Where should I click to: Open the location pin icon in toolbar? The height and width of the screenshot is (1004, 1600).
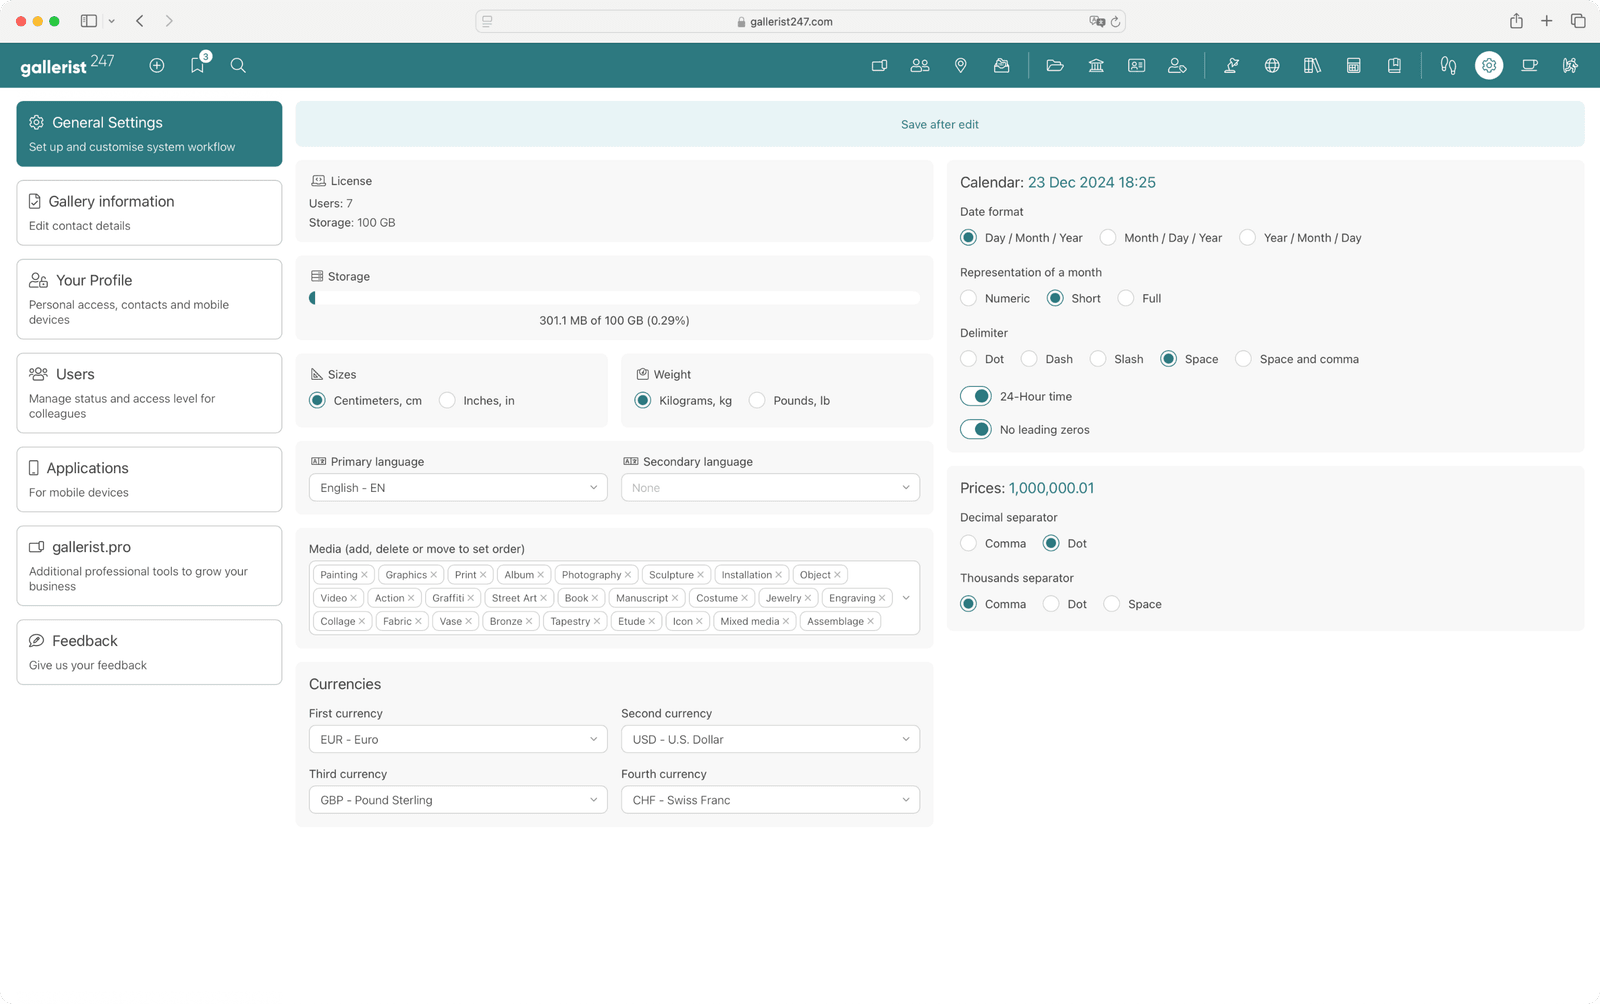[x=960, y=65]
